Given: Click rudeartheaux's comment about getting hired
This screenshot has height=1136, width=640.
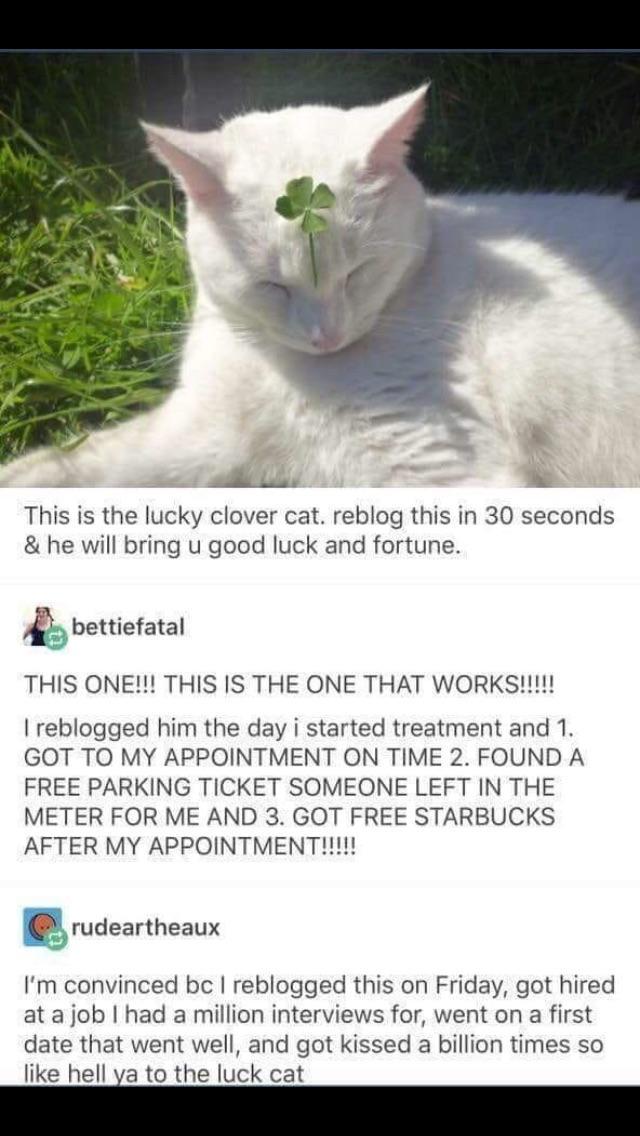Looking at the screenshot, I should tap(319, 1028).
